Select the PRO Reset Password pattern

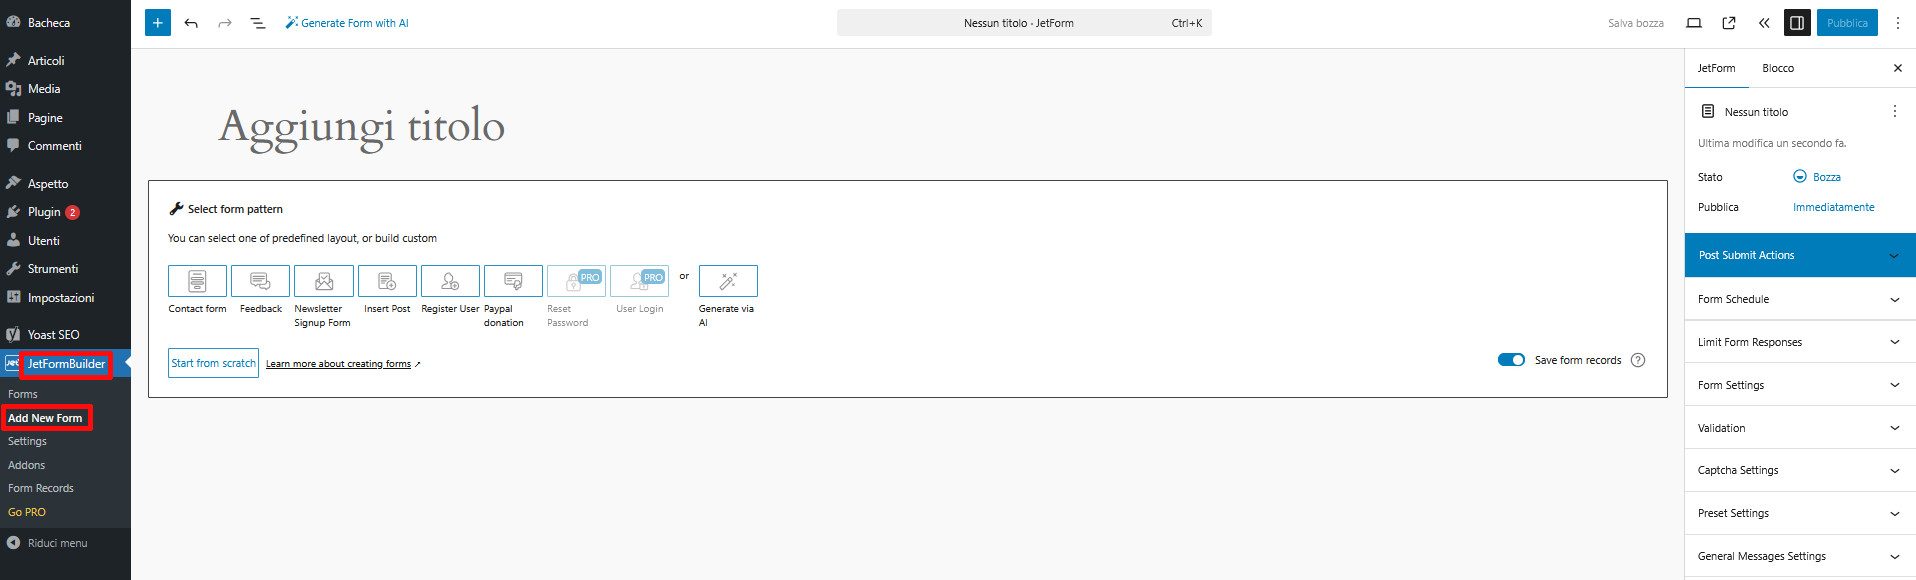pos(576,281)
